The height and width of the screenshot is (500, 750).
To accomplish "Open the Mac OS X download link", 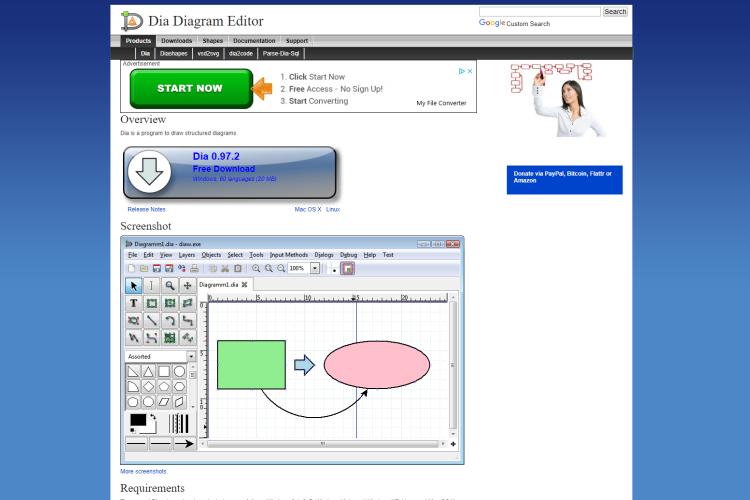I will [308, 210].
